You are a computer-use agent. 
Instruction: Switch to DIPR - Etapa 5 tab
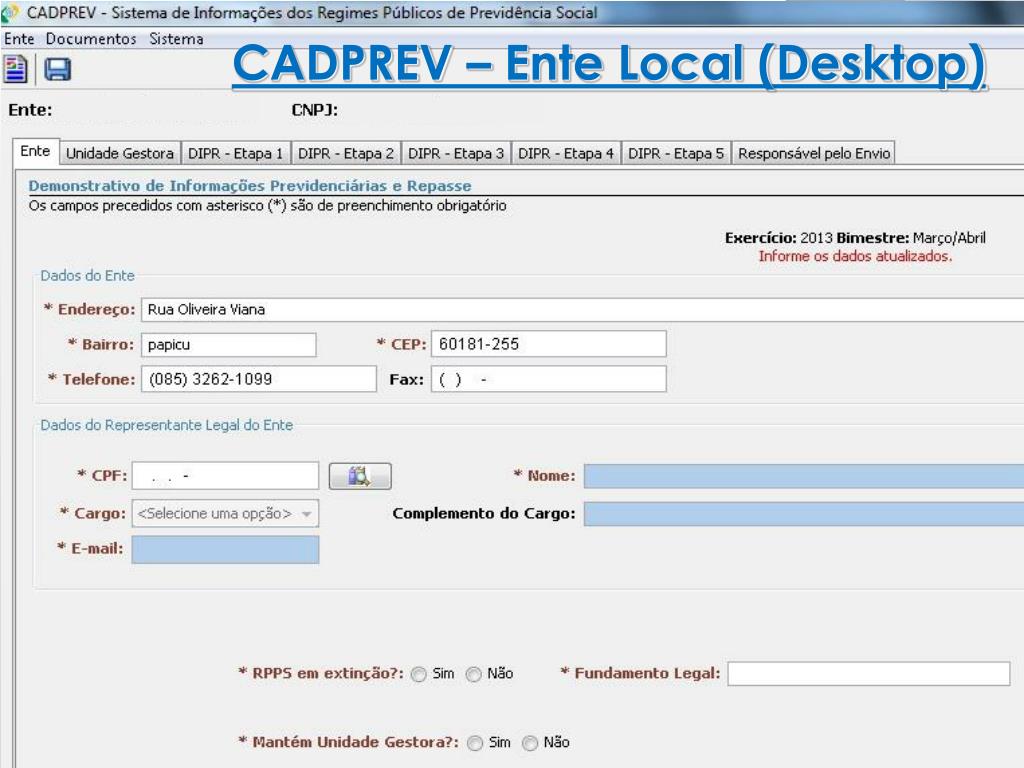676,153
